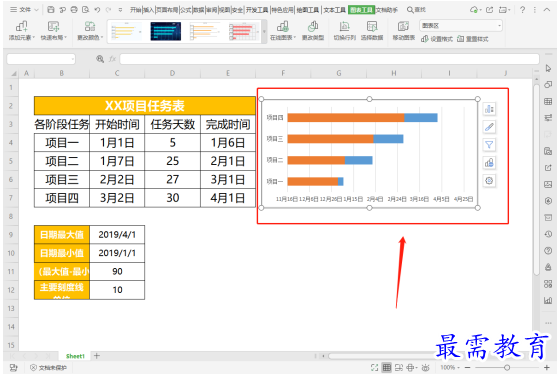Image resolution: width=557 pixels, height=378 pixels.
Task: Click the Switch Row/Column icon
Action: click(344, 31)
